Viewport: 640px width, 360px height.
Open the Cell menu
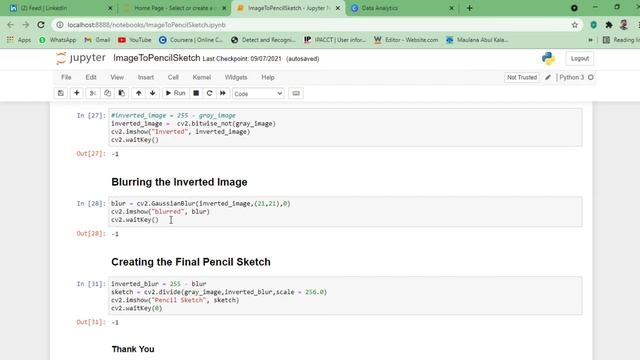[x=173, y=78]
